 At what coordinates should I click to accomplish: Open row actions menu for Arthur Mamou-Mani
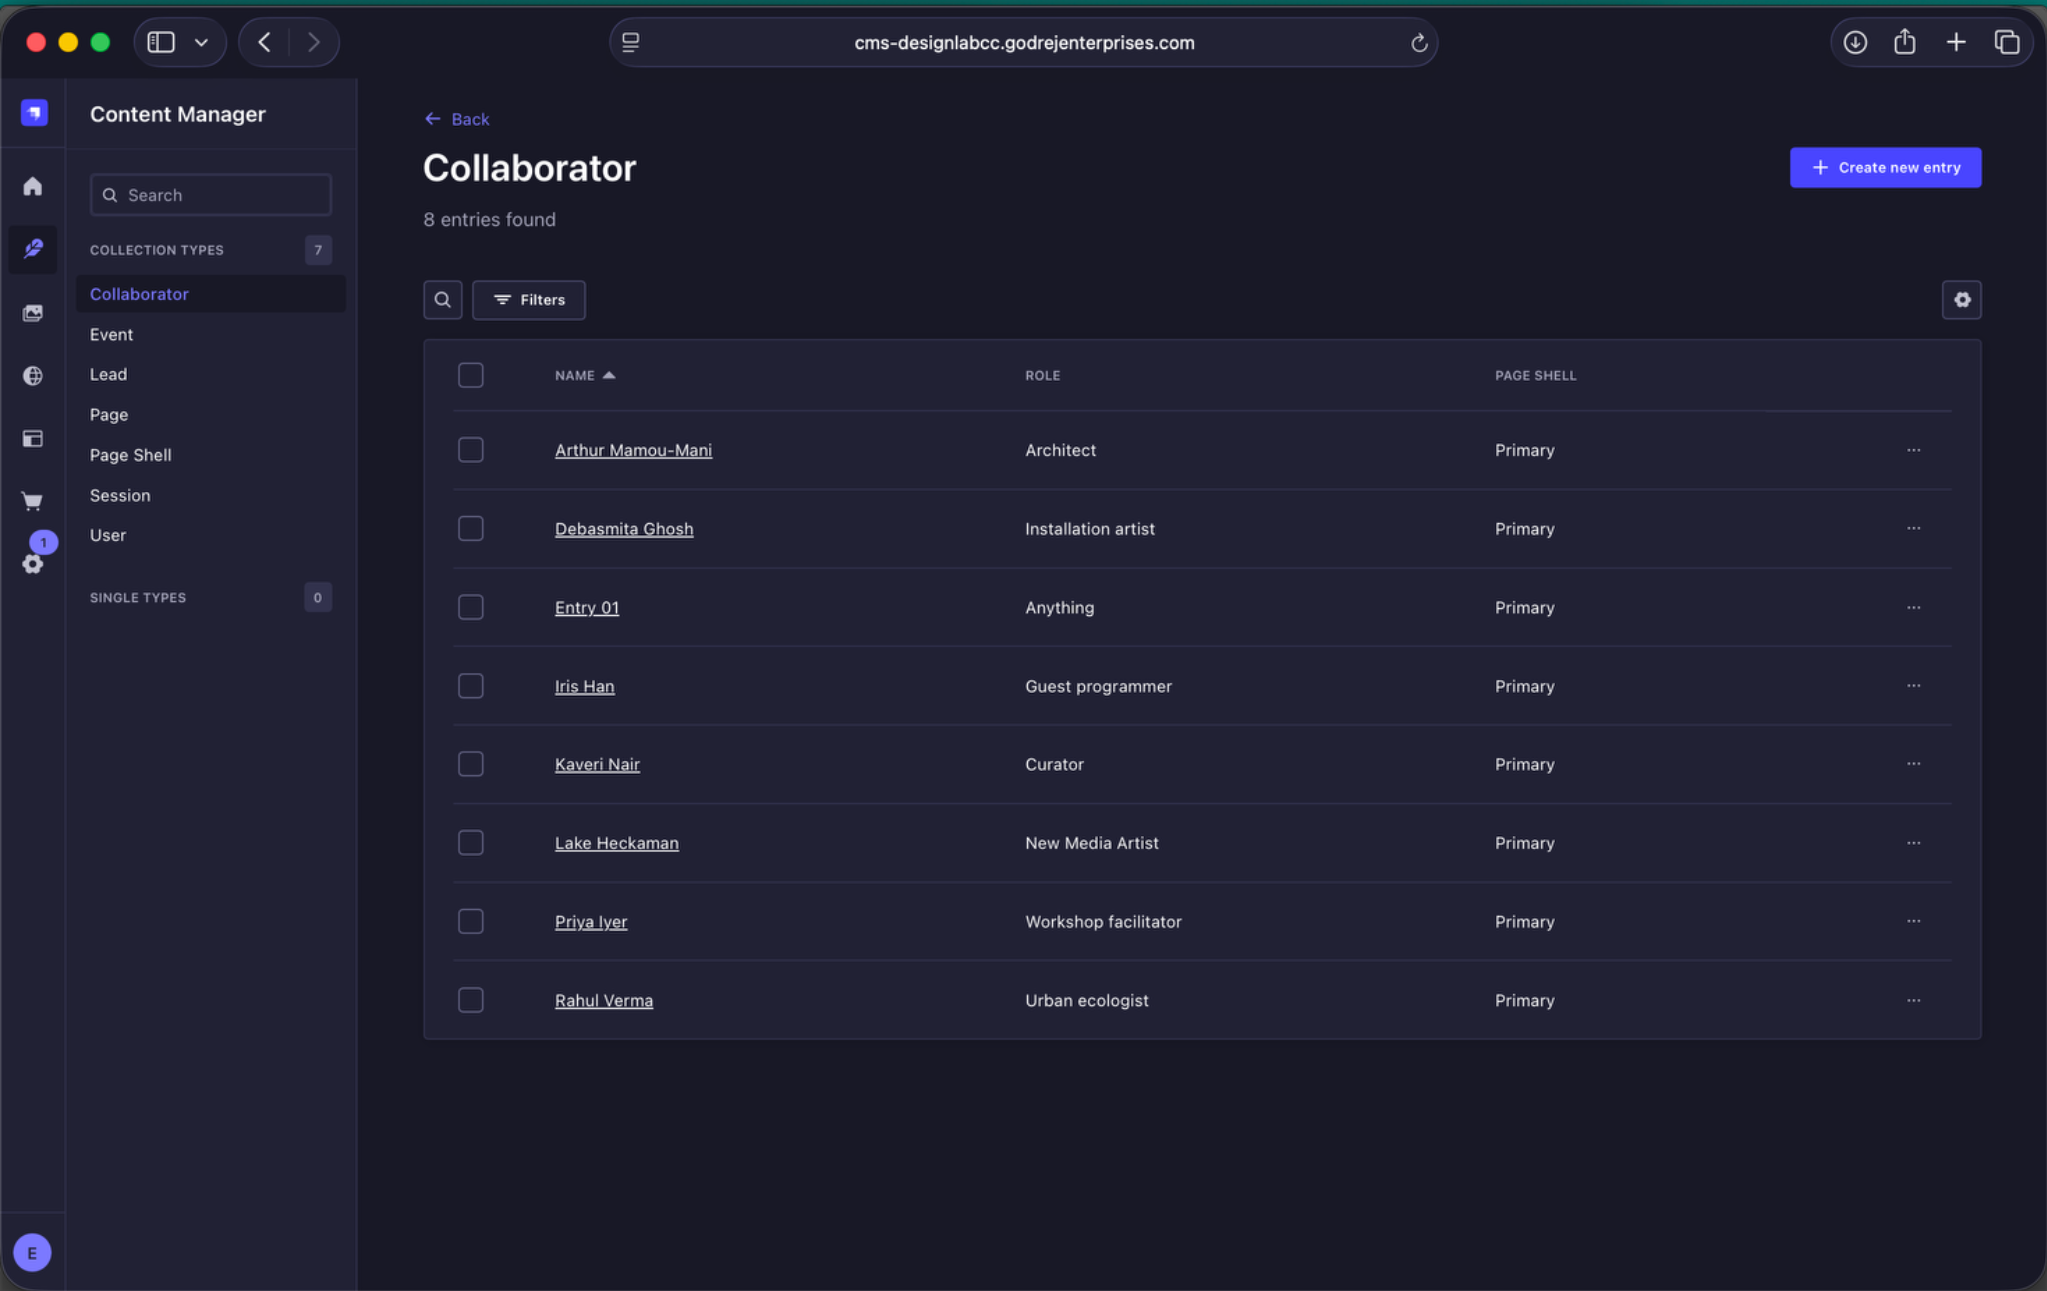coord(1913,450)
